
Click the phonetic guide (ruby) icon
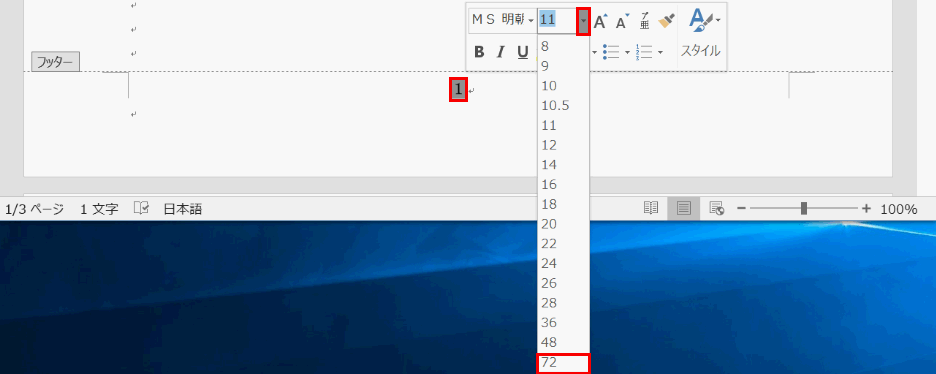[x=645, y=21]
